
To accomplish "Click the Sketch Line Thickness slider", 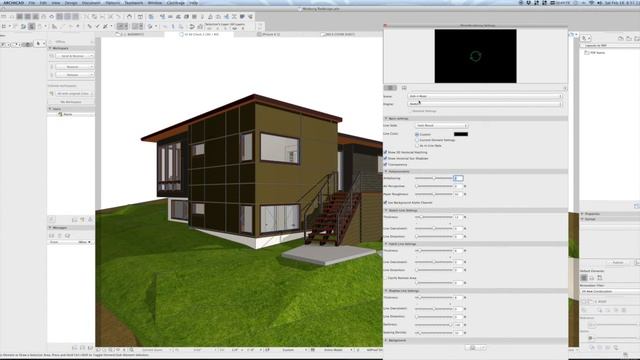I will pyautogui.click(x=433, y=217).
